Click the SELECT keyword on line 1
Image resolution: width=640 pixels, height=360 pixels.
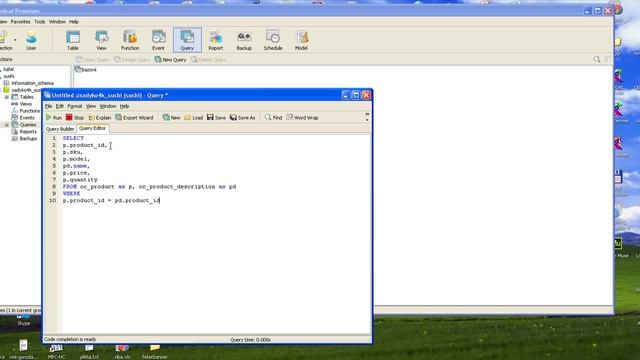[x=73, y=138]
